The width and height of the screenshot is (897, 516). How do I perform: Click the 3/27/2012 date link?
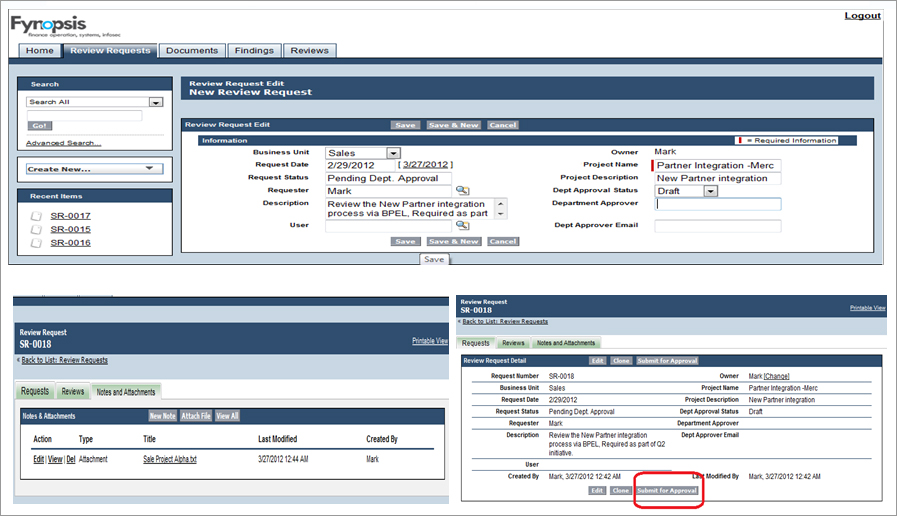tap(426, 165)
